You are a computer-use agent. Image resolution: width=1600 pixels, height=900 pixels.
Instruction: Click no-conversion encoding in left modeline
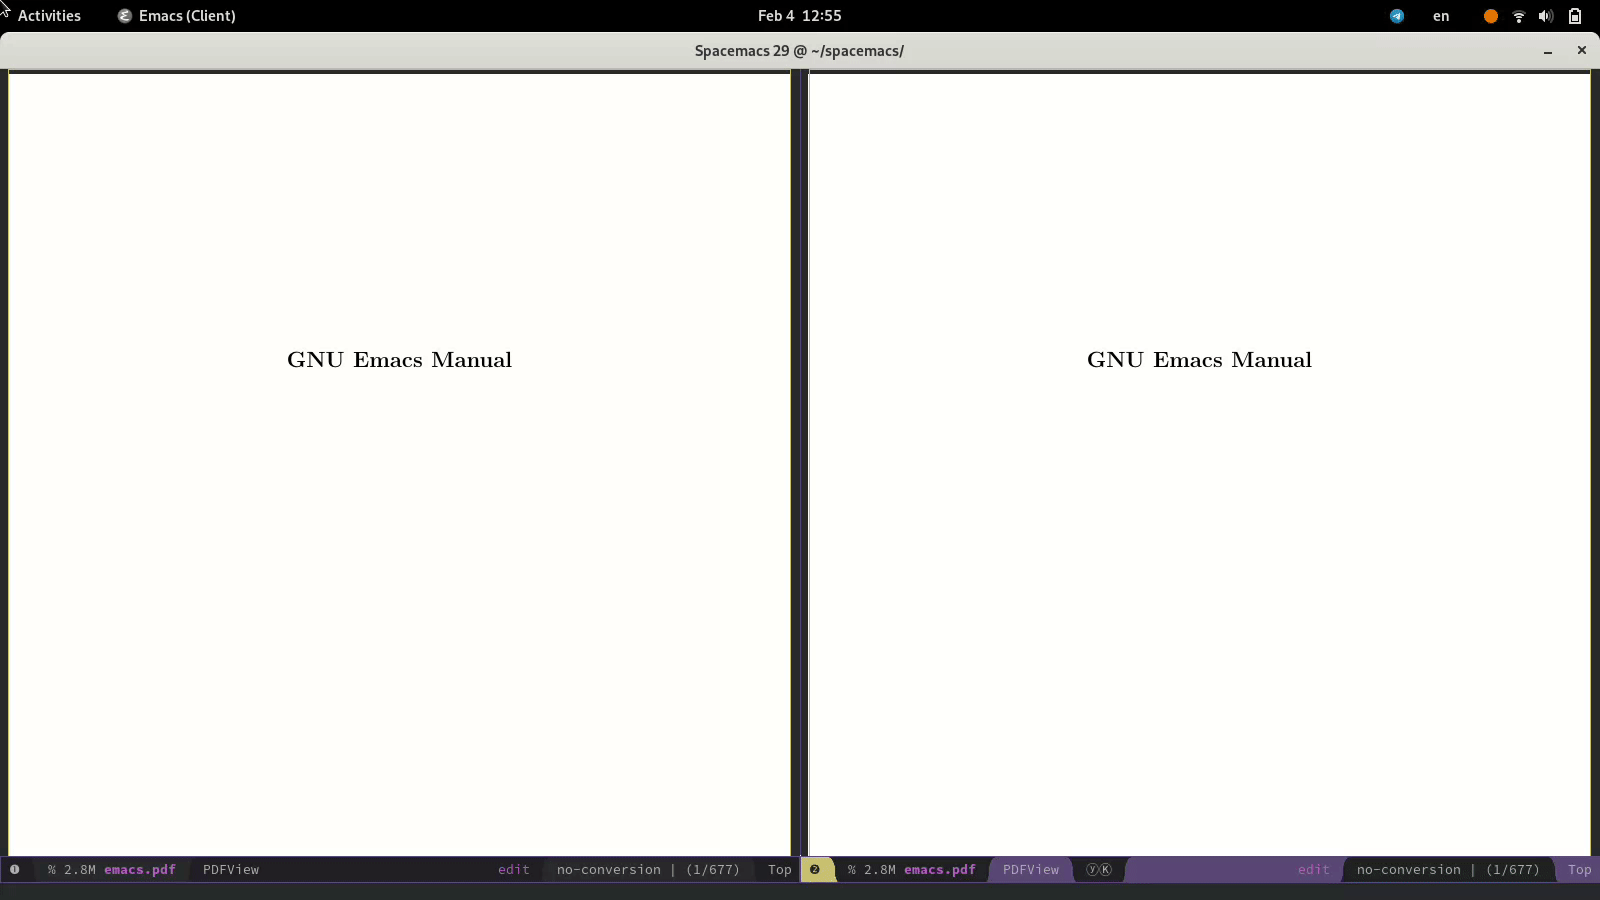tap(609, 870)
